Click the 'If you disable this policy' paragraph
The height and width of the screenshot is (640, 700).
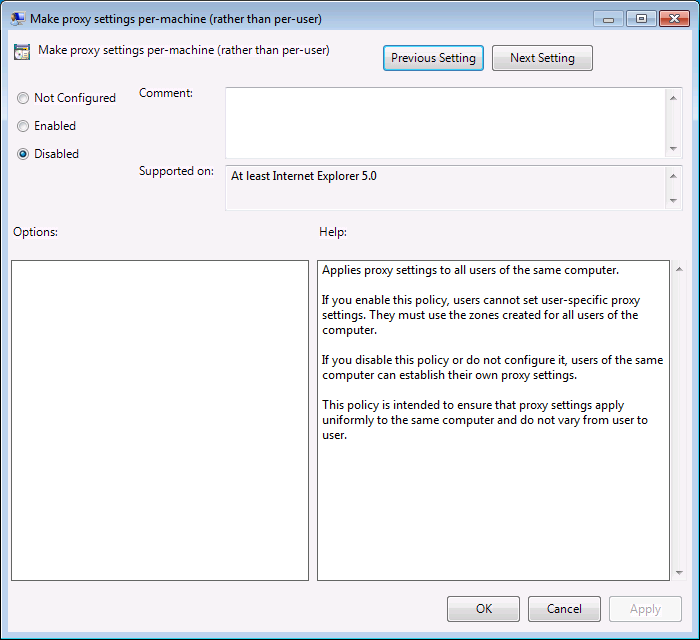tap(492, 367)
